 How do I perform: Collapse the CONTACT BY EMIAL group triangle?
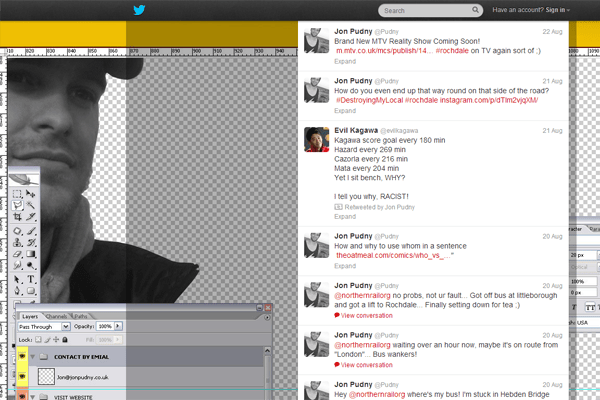click(x=33, y=357)
